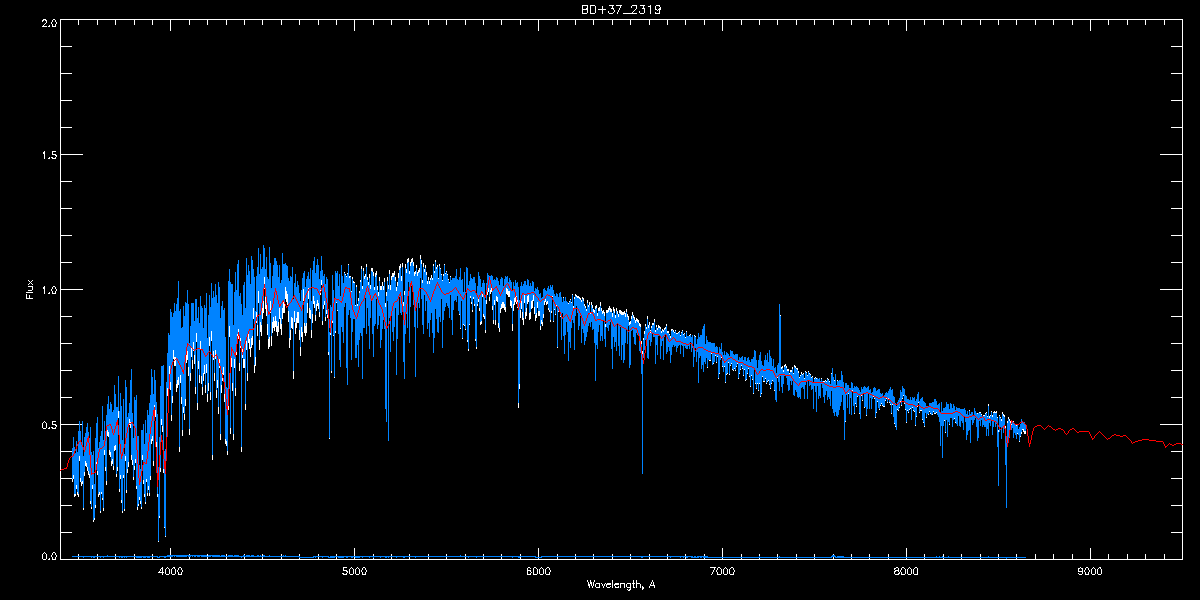Click the bottom of the deep absorption line between 6000 and 7000
Viewport: 1200px width, 600px height.
642,472
